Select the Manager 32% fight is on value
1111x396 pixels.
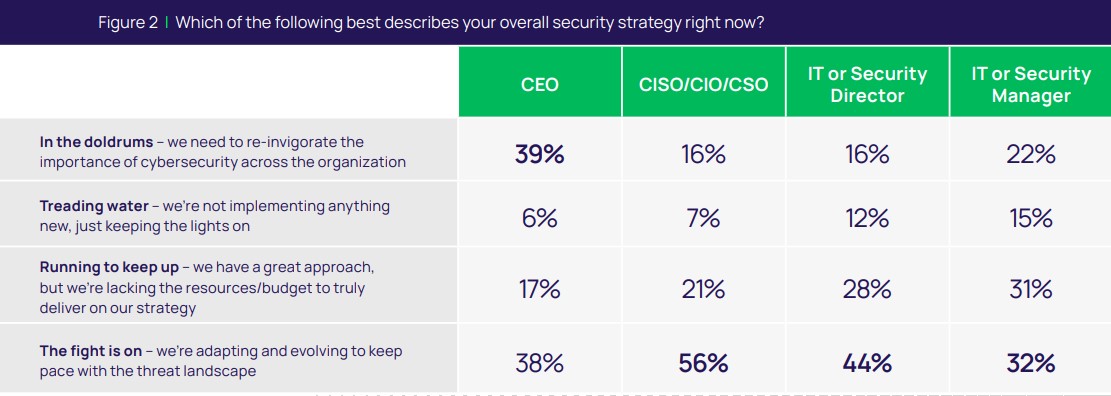coord(1031,363)
